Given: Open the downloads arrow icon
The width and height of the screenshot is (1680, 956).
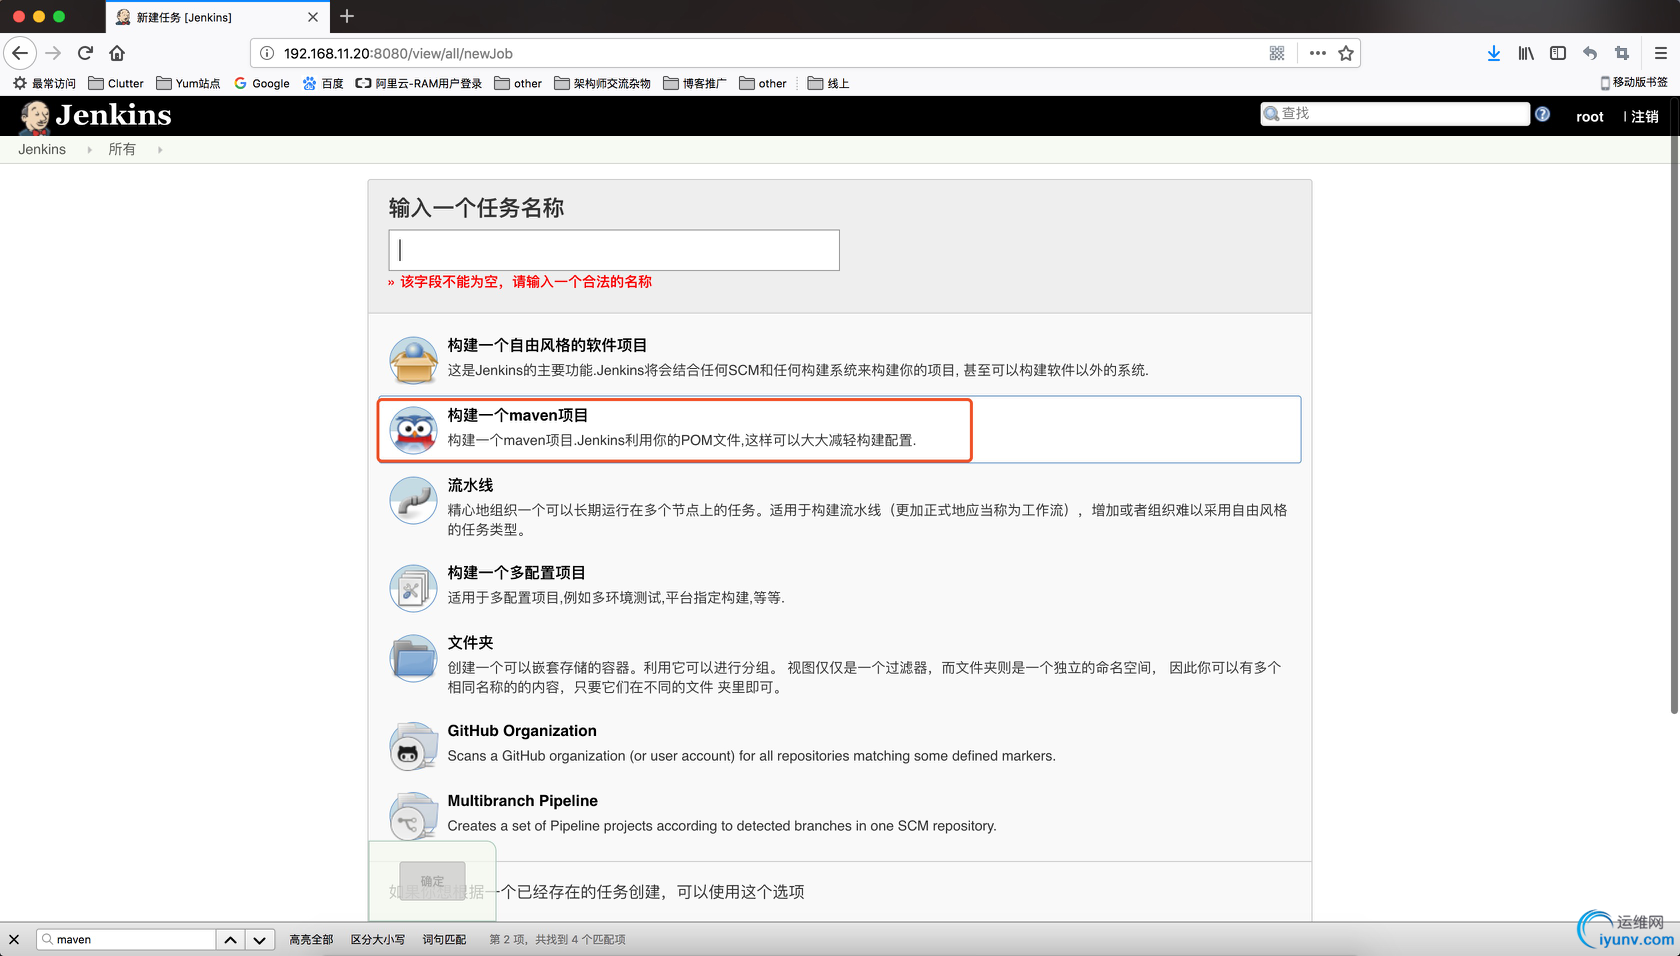Looking at the screenshot, I should point(1493,53).
